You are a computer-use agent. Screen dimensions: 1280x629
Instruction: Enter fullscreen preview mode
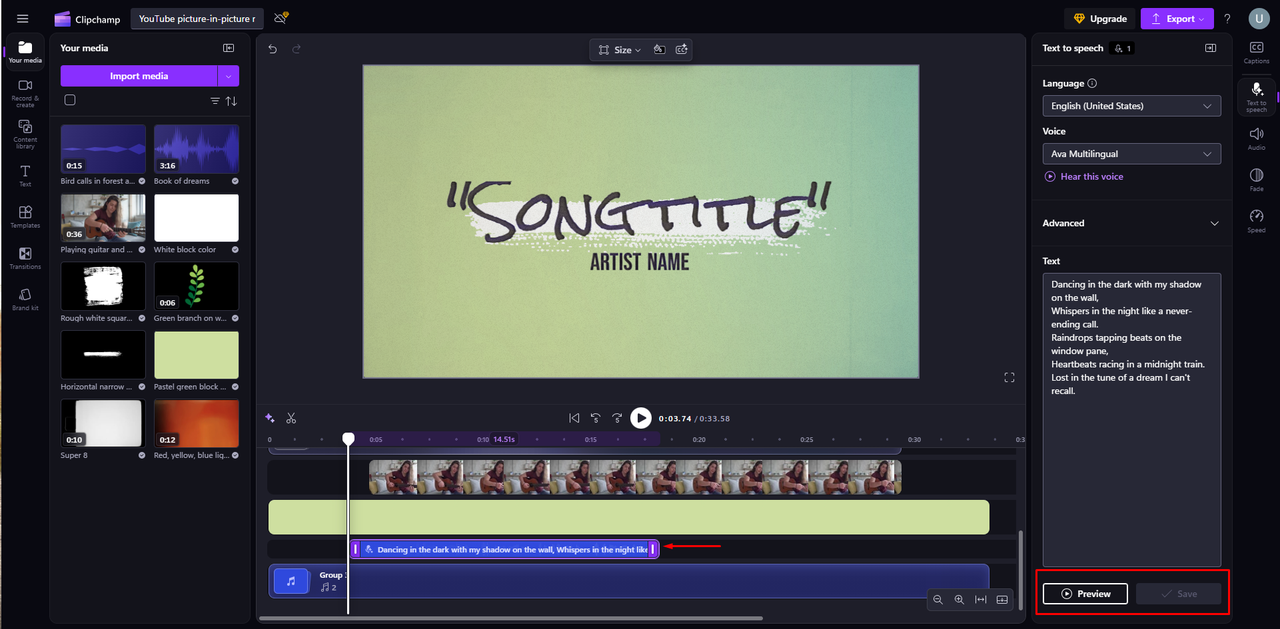tap(1009, 377)
